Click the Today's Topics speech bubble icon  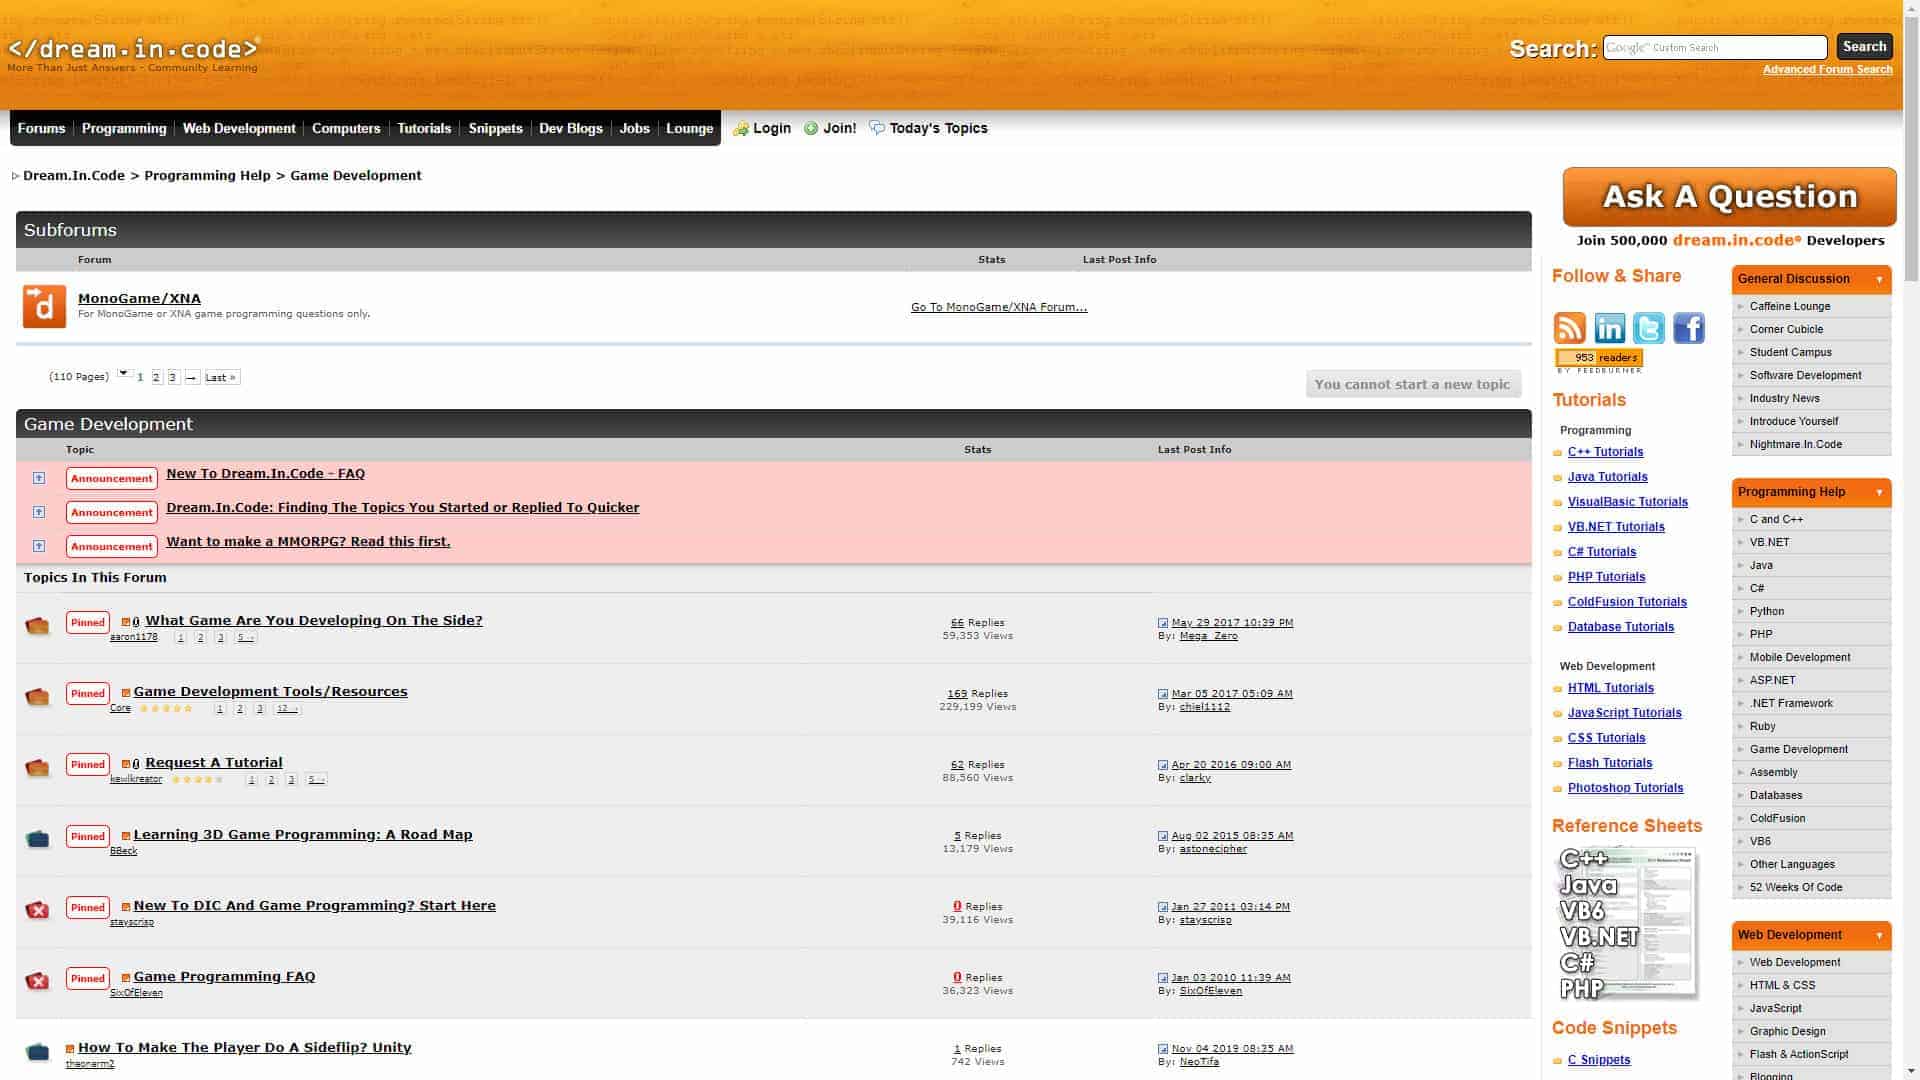[x=877, y=128]
